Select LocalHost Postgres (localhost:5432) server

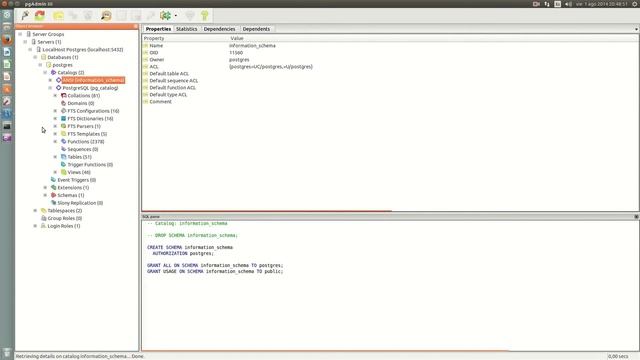[x=83, y=49]
